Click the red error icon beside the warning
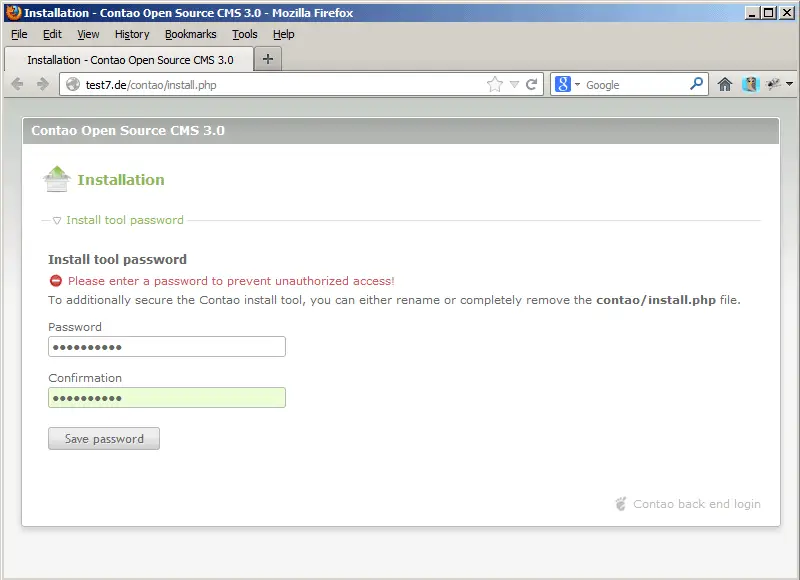Screen dimensions: 800x580 pyautogui.click(x=56, y=281)
